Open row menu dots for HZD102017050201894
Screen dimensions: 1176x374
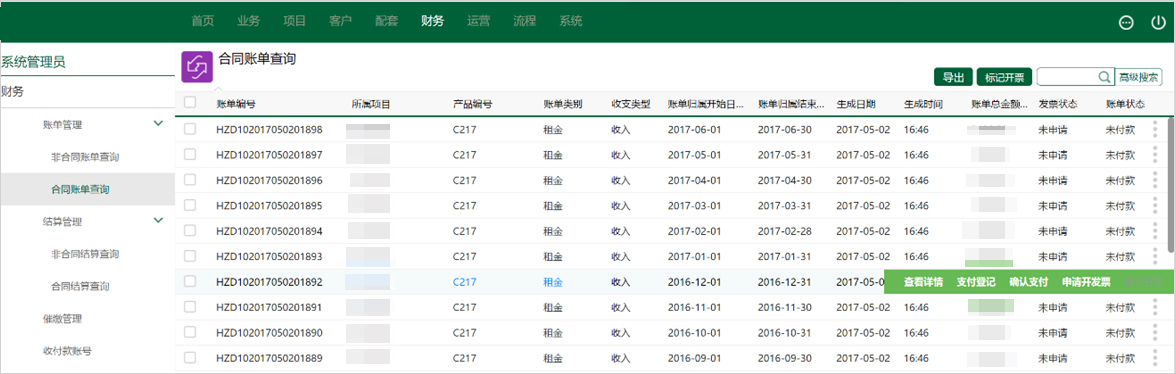pyautogui.click(x=1155, y=231)
